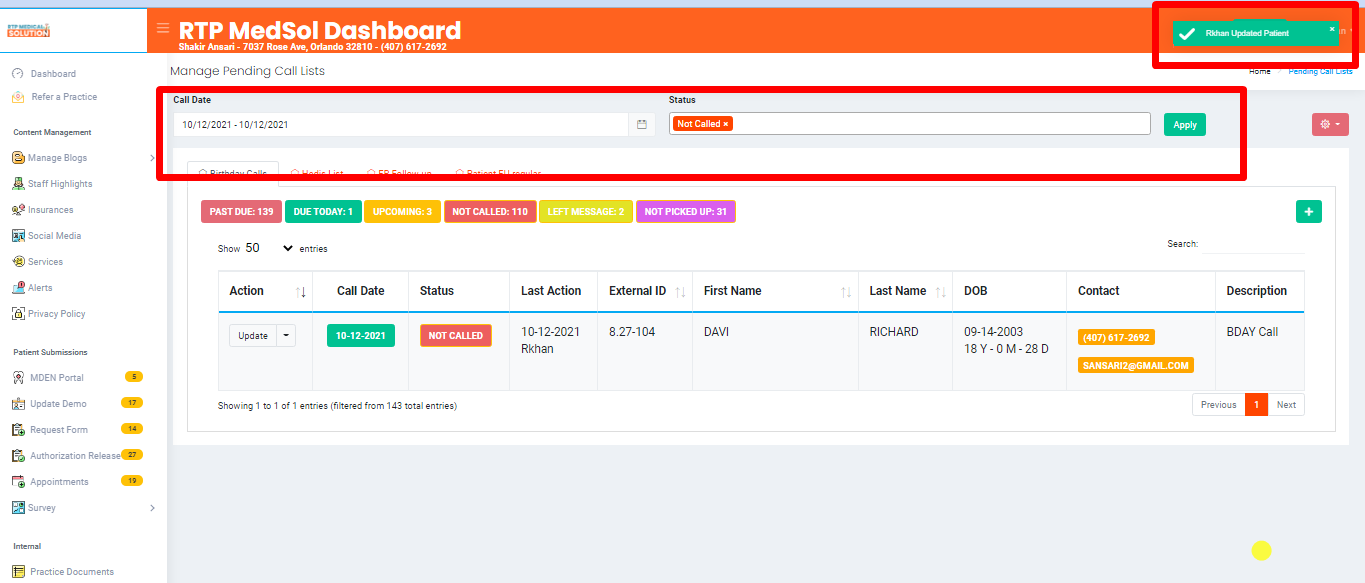
Task: Open the MDEN Portal icon
Action: click(x=18, y=378)
